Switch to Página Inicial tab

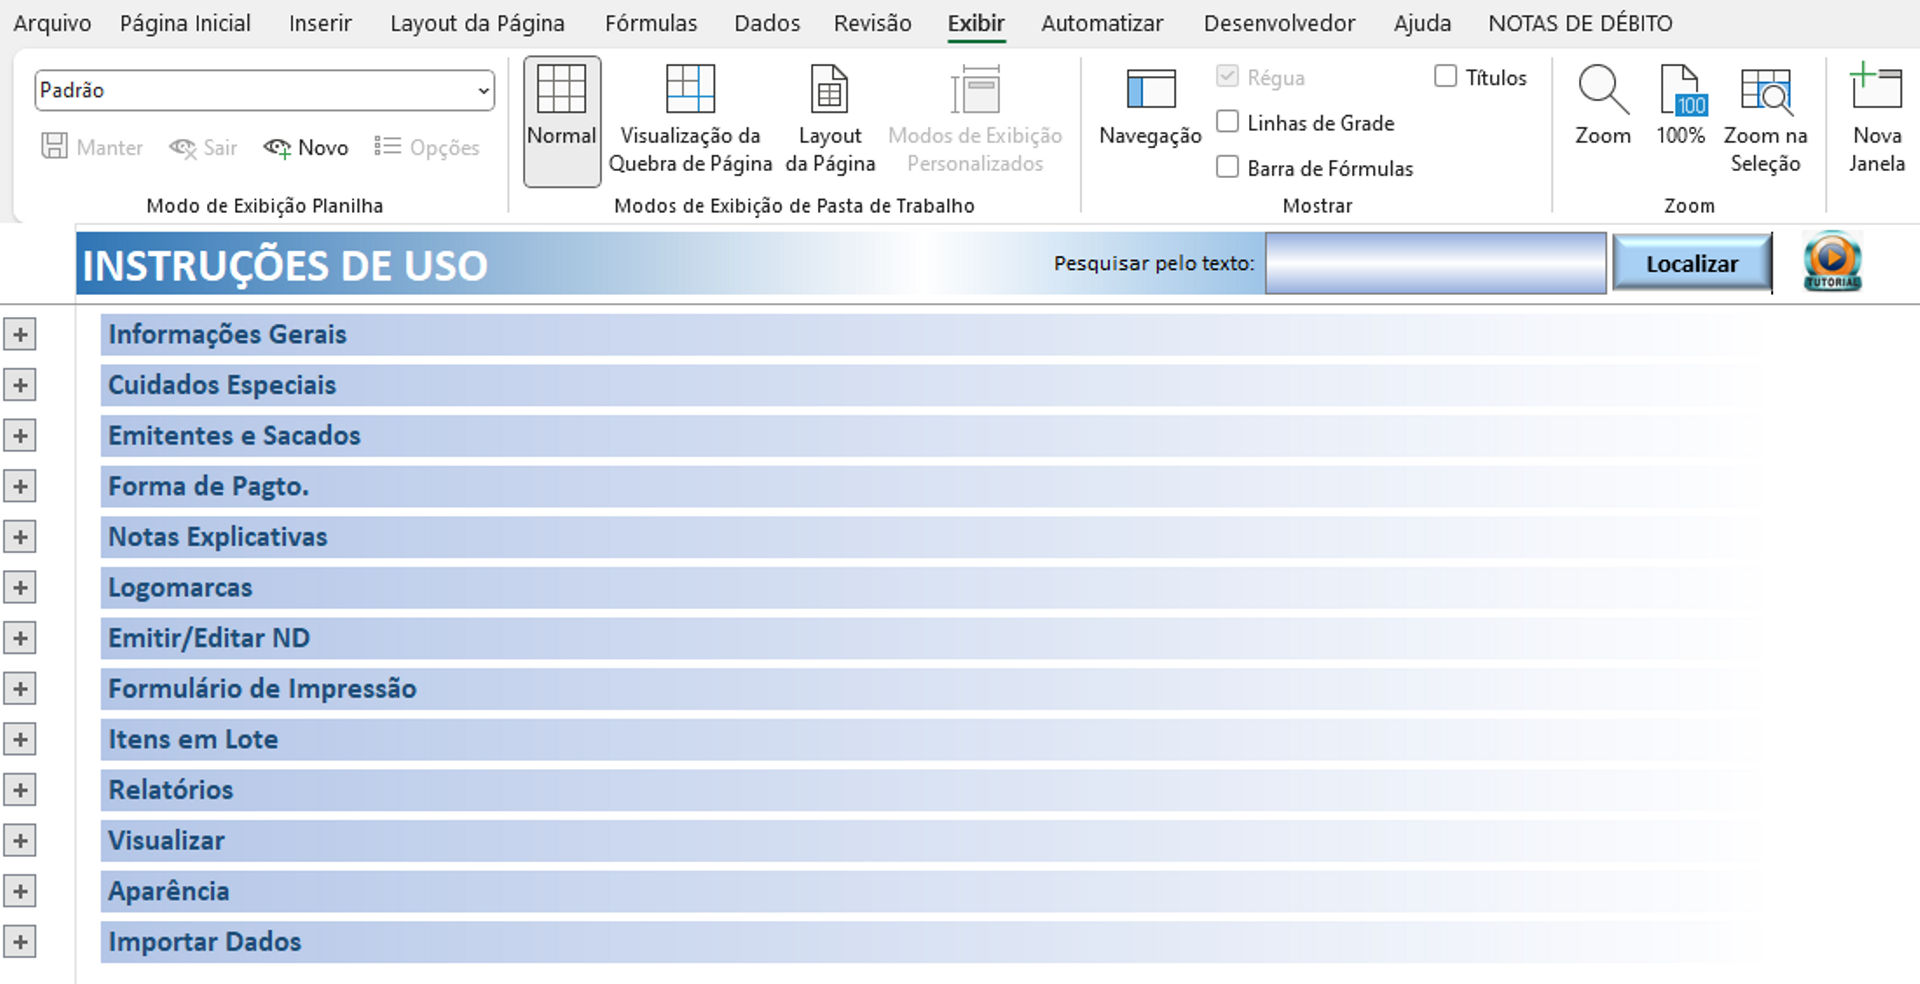[x=185, y=23]
